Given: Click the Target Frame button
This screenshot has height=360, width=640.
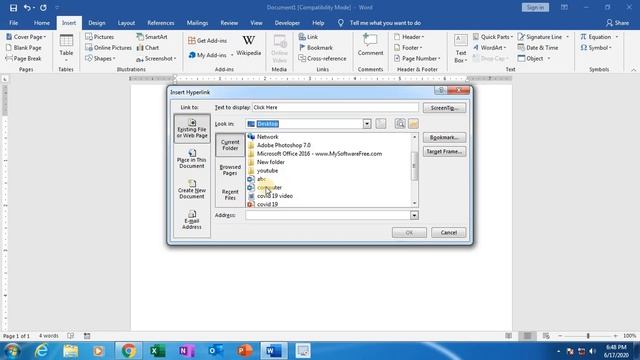Looking at the screenshot, I should 444,151.
